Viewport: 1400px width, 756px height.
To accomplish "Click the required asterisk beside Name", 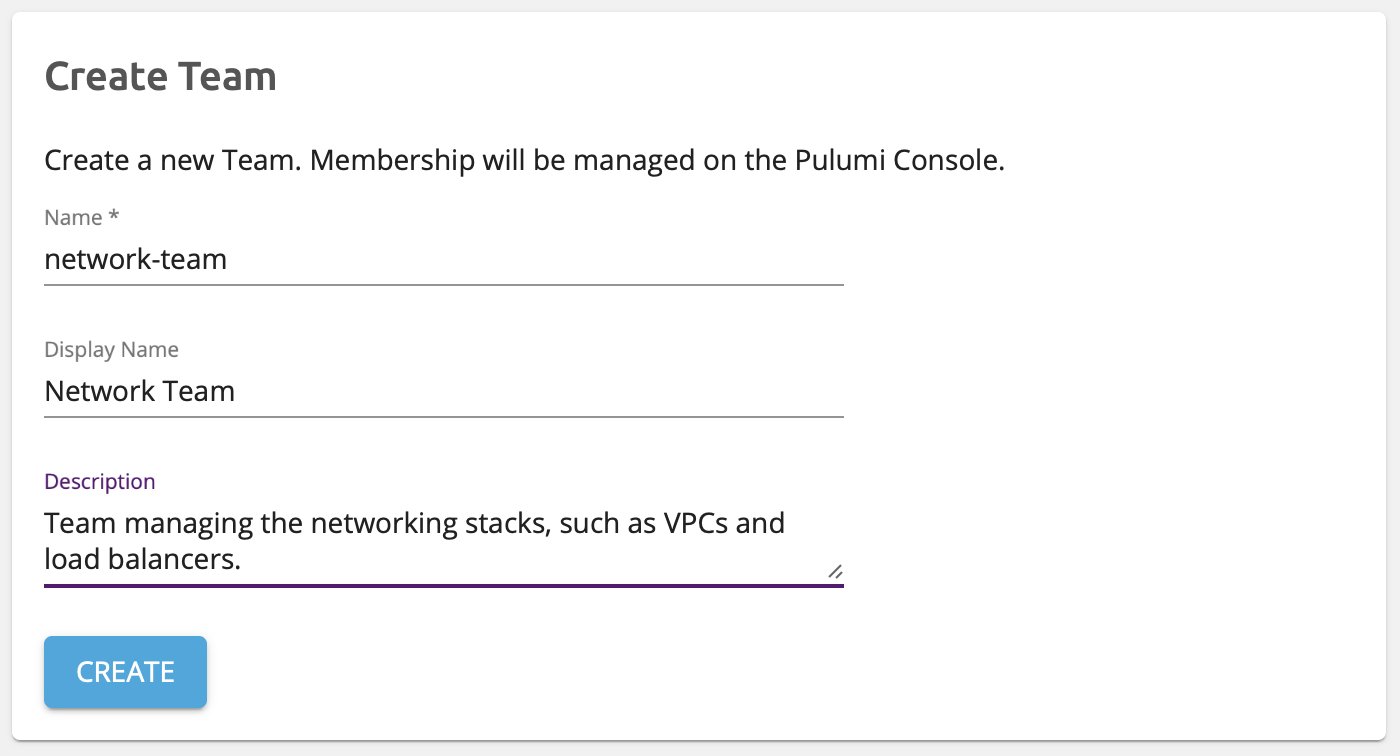I will click(x=114, y=217).
